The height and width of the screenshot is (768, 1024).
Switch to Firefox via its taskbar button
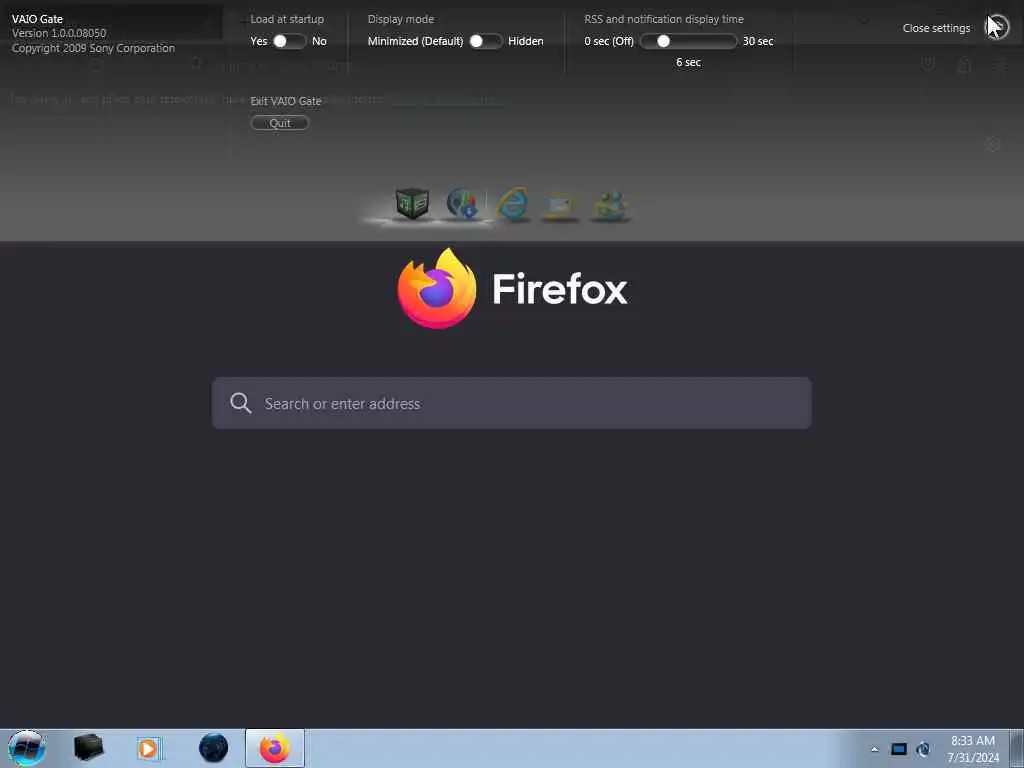coord(275,748)
